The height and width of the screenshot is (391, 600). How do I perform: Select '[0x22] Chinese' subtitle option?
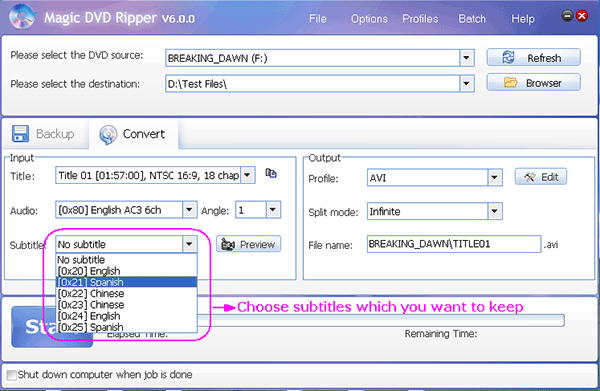127,293
